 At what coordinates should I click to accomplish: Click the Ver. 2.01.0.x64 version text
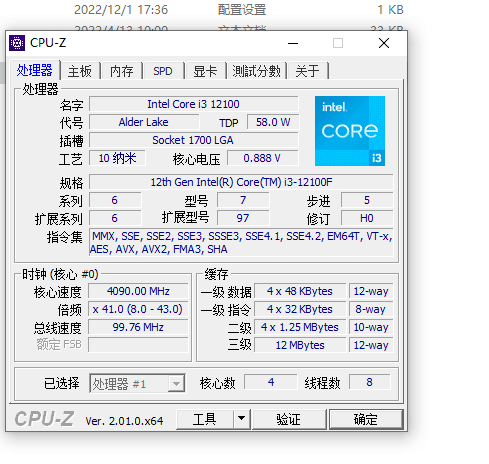pyautogui.click(x=124, y=421)
